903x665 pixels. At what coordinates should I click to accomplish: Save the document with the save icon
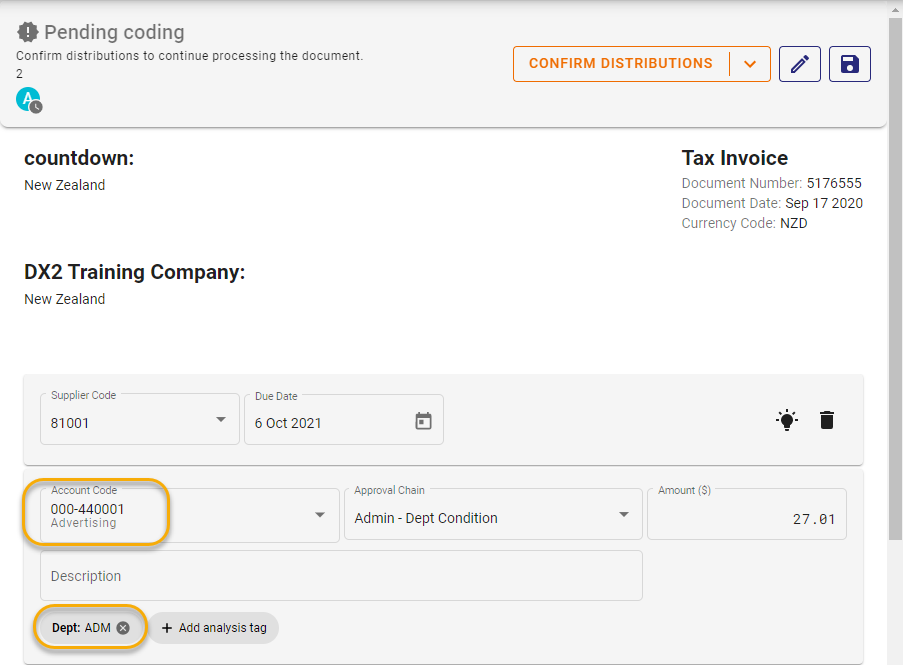point(849,63)
